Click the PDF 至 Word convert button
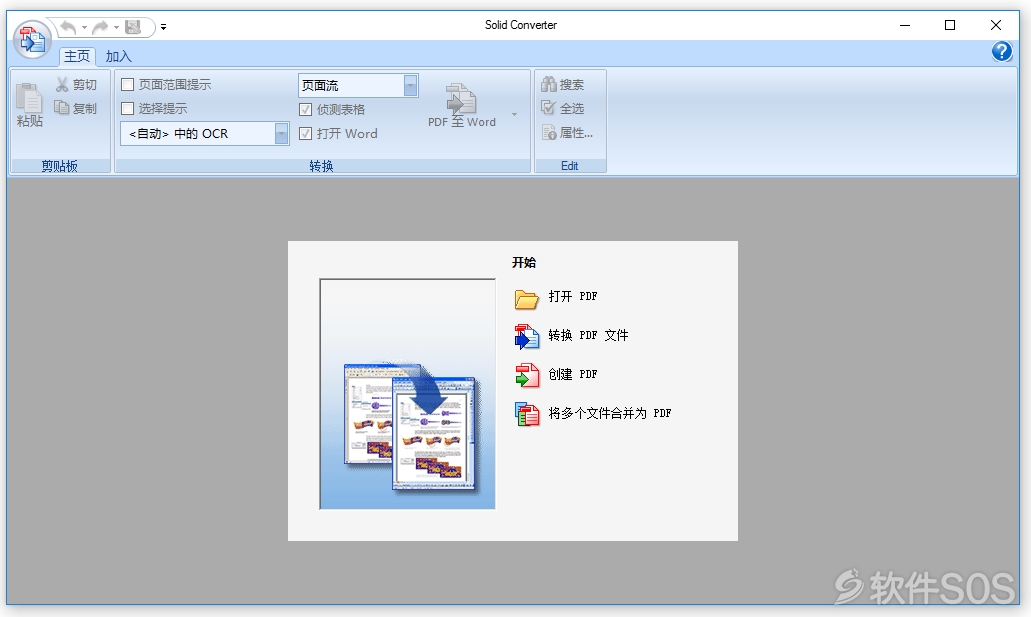The height and width of the screenshot is (617, 1031). click(x=462, y=105)
